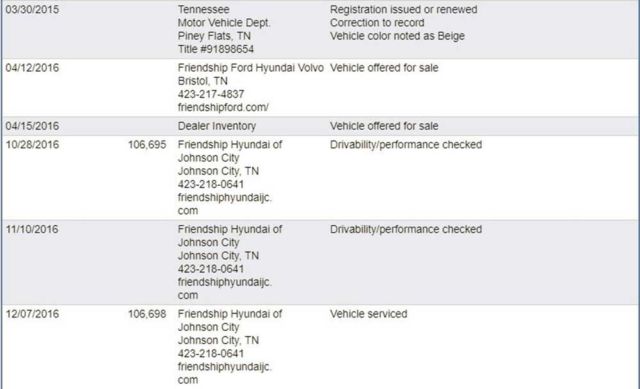Select the 03/30/2015 date entry
Viewport: 640px width, 389px height.
coord(32,9)
